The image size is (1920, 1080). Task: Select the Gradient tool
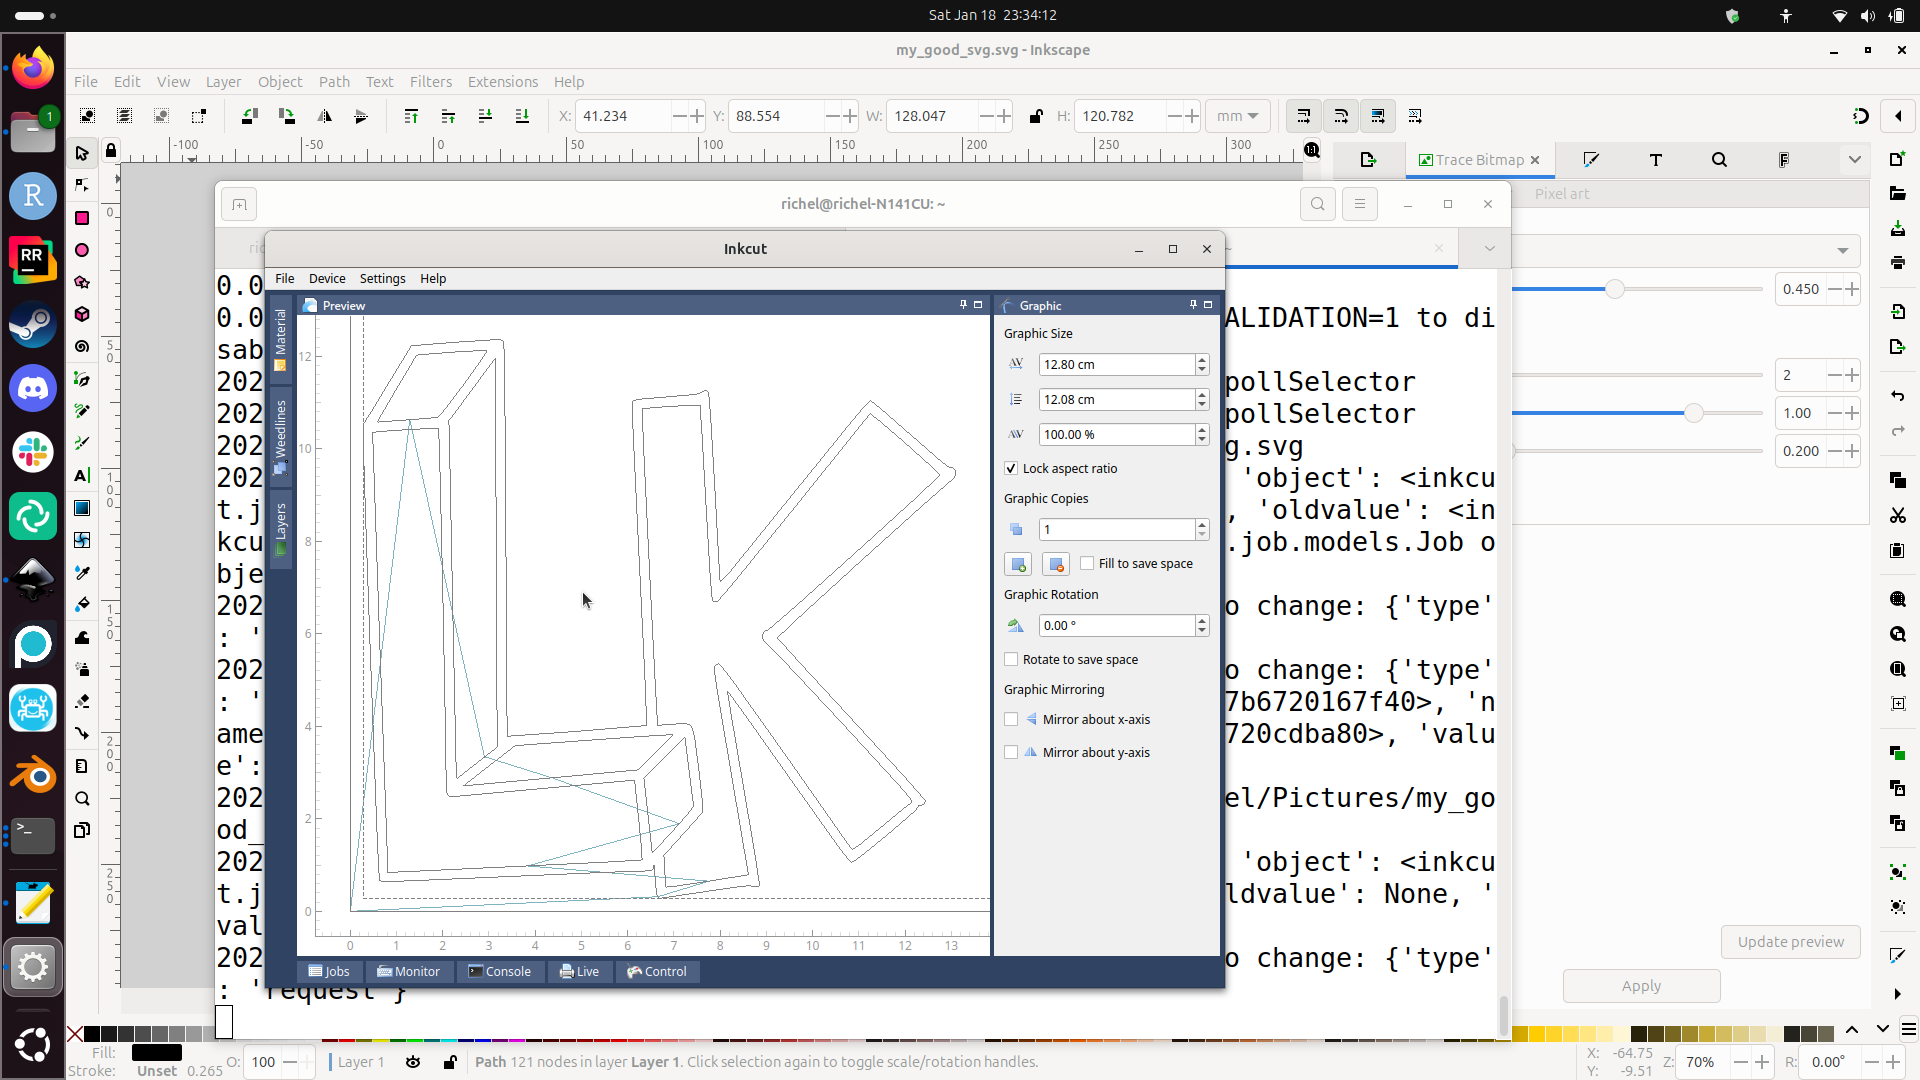click(x=82, y=508)
